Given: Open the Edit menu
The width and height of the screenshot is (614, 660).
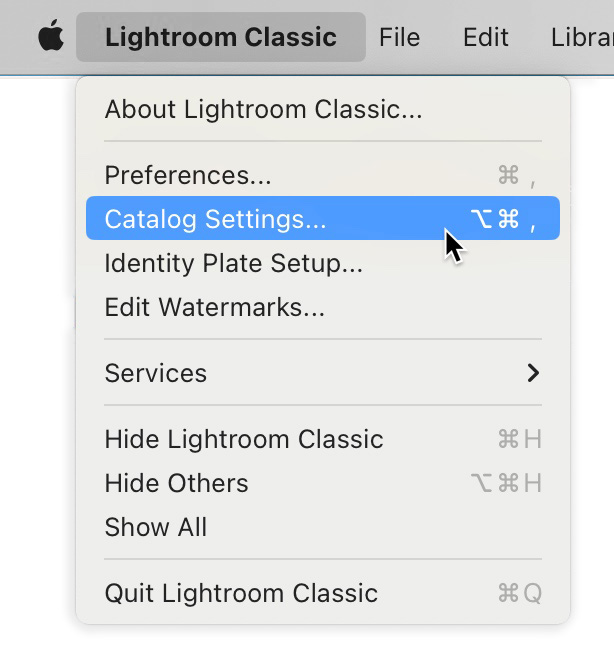Looking at the screenshot, I should pyautogui.click(x=486, y=37).
